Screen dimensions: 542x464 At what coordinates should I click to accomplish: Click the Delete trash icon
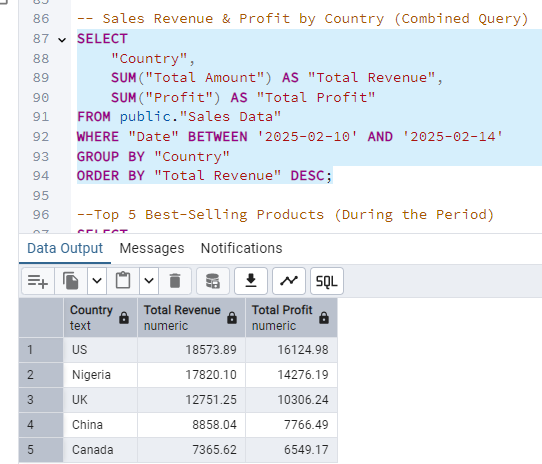pos(175,281)
